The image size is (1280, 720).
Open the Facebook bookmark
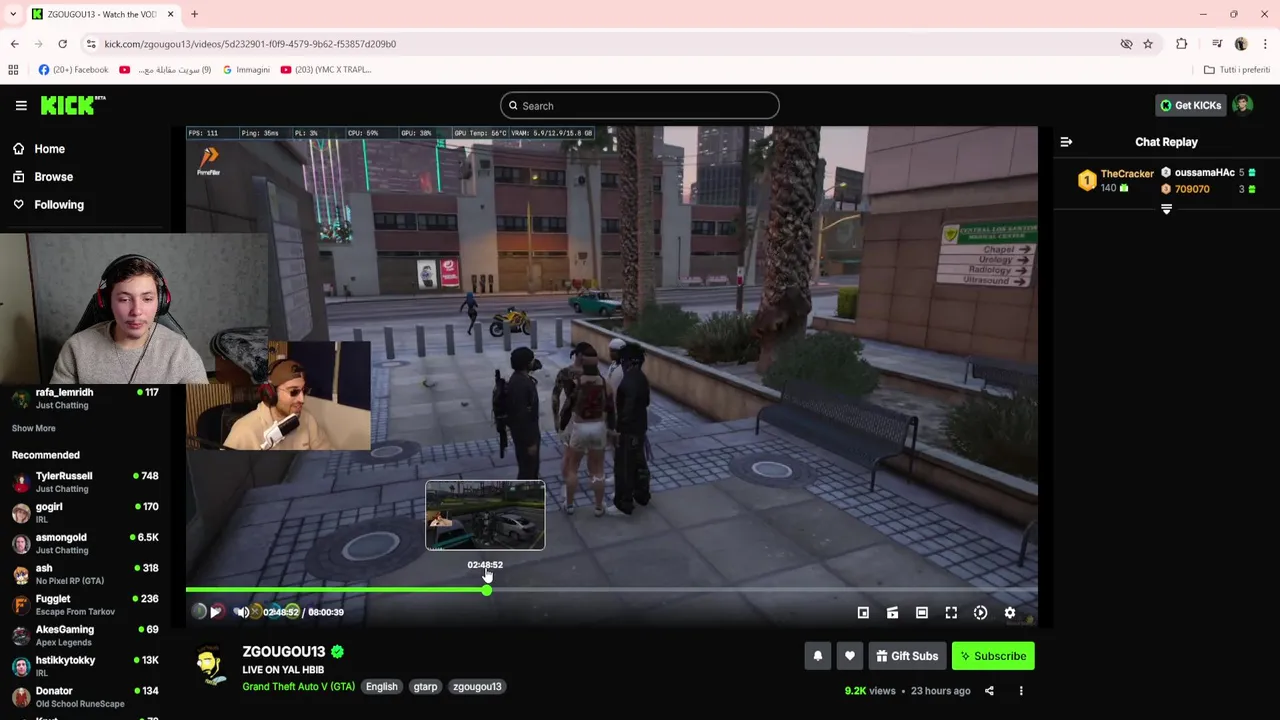pyautogui.click(x=73, y=70)
